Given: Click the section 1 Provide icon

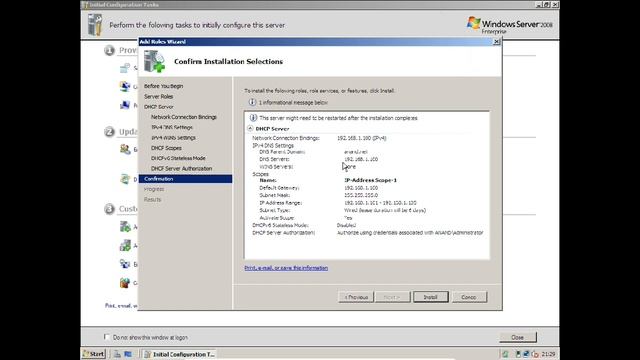Looking at the screenshot, I should click(x=109, y=51).
